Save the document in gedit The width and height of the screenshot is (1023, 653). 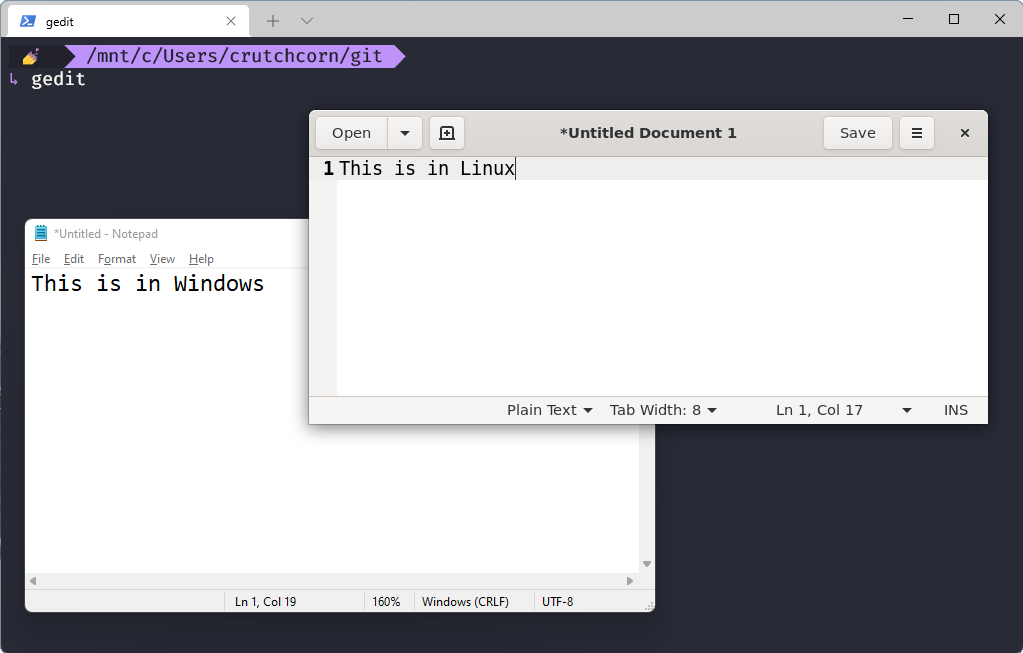pyautogui.click(x=857, y=132)
